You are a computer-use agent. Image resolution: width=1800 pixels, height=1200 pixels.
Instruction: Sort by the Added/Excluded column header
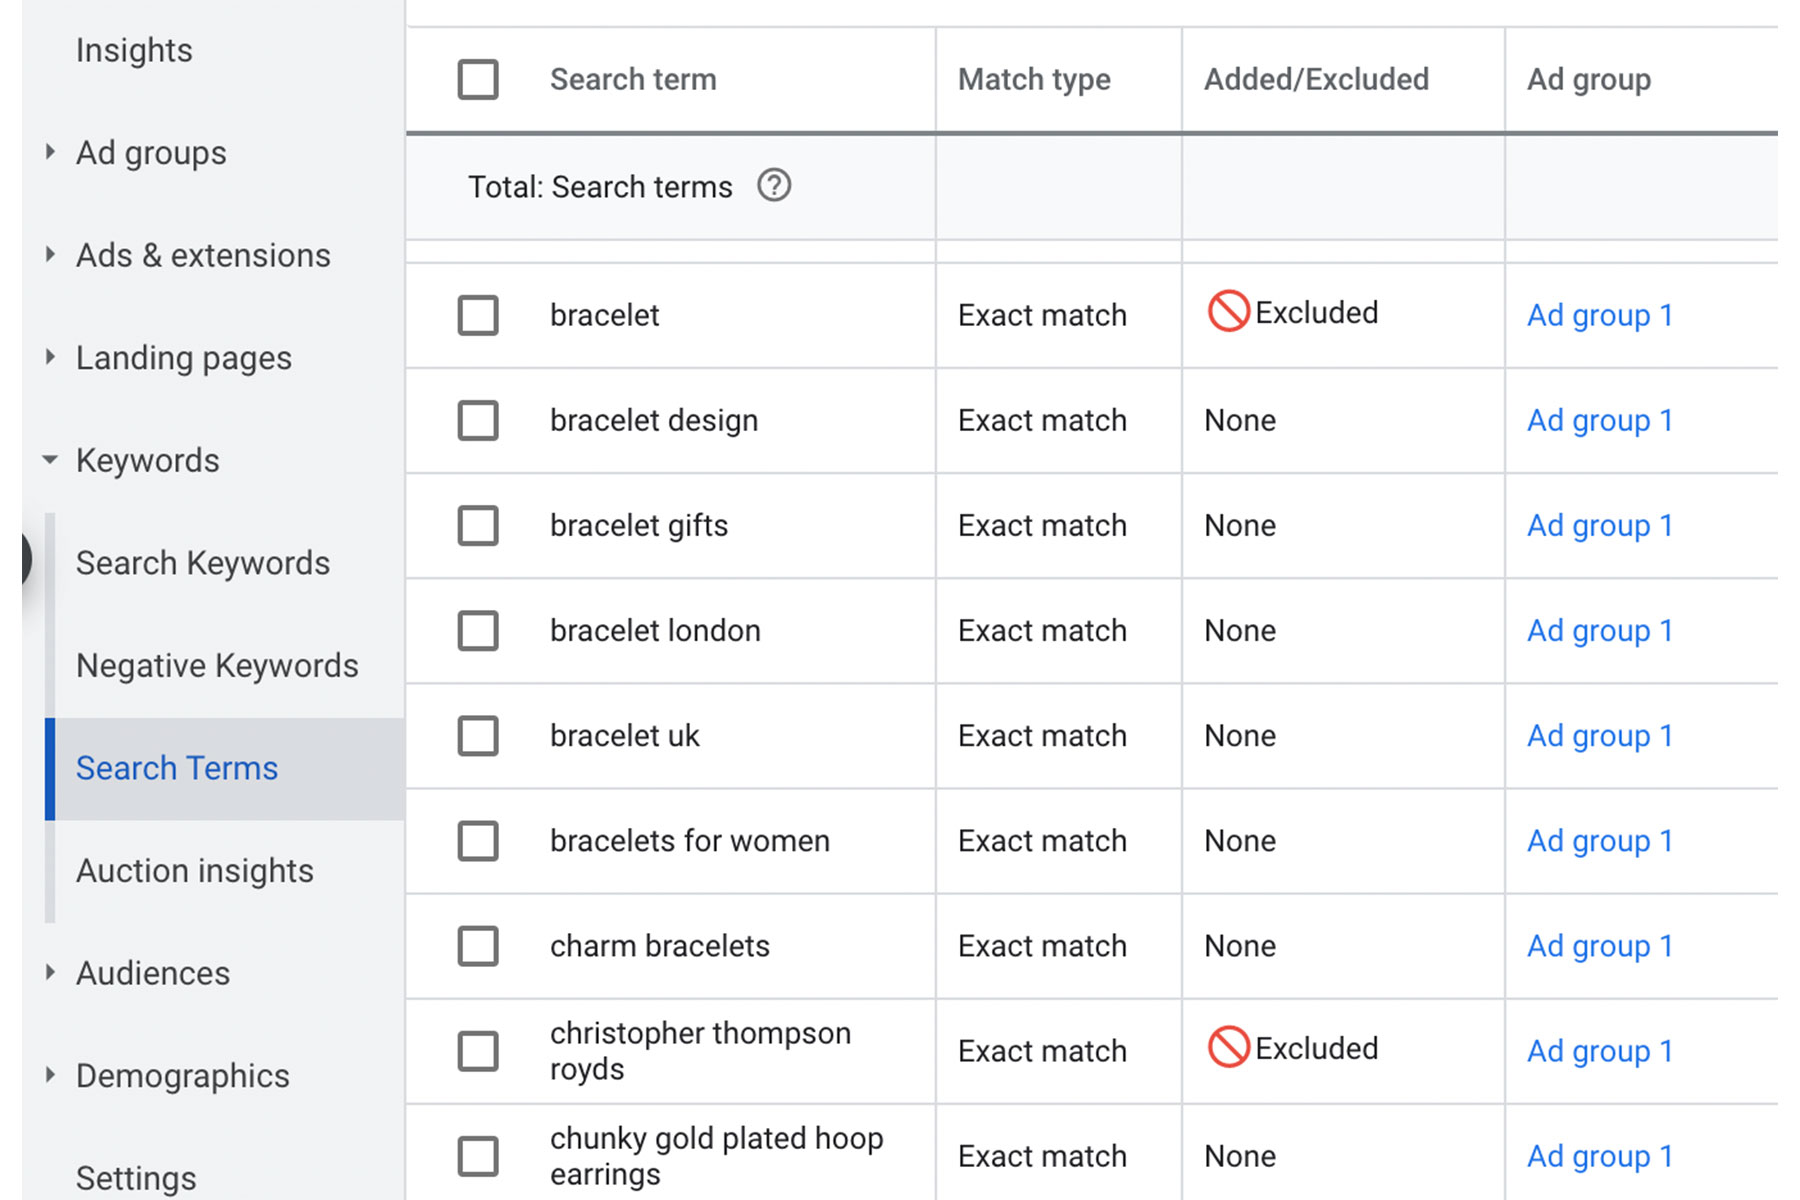click(1316, 80)
